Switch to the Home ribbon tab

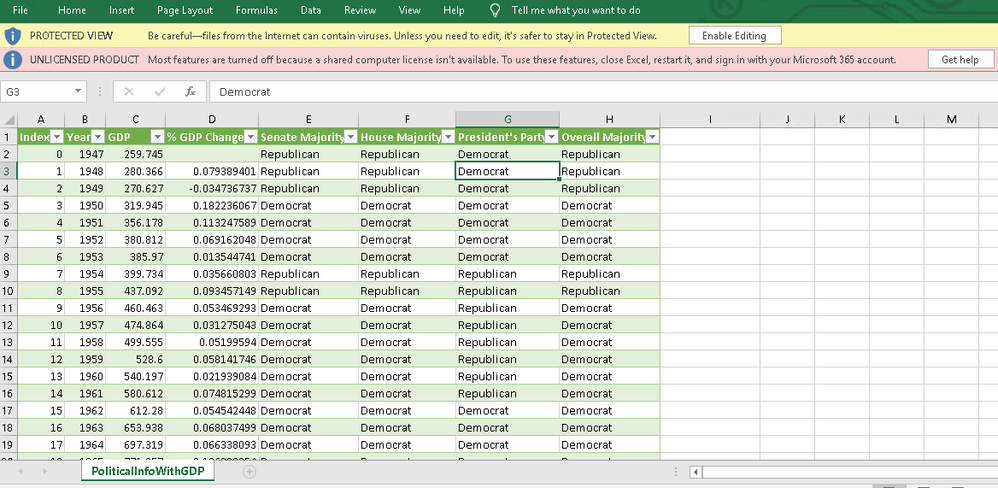click(x=72, y=10)
